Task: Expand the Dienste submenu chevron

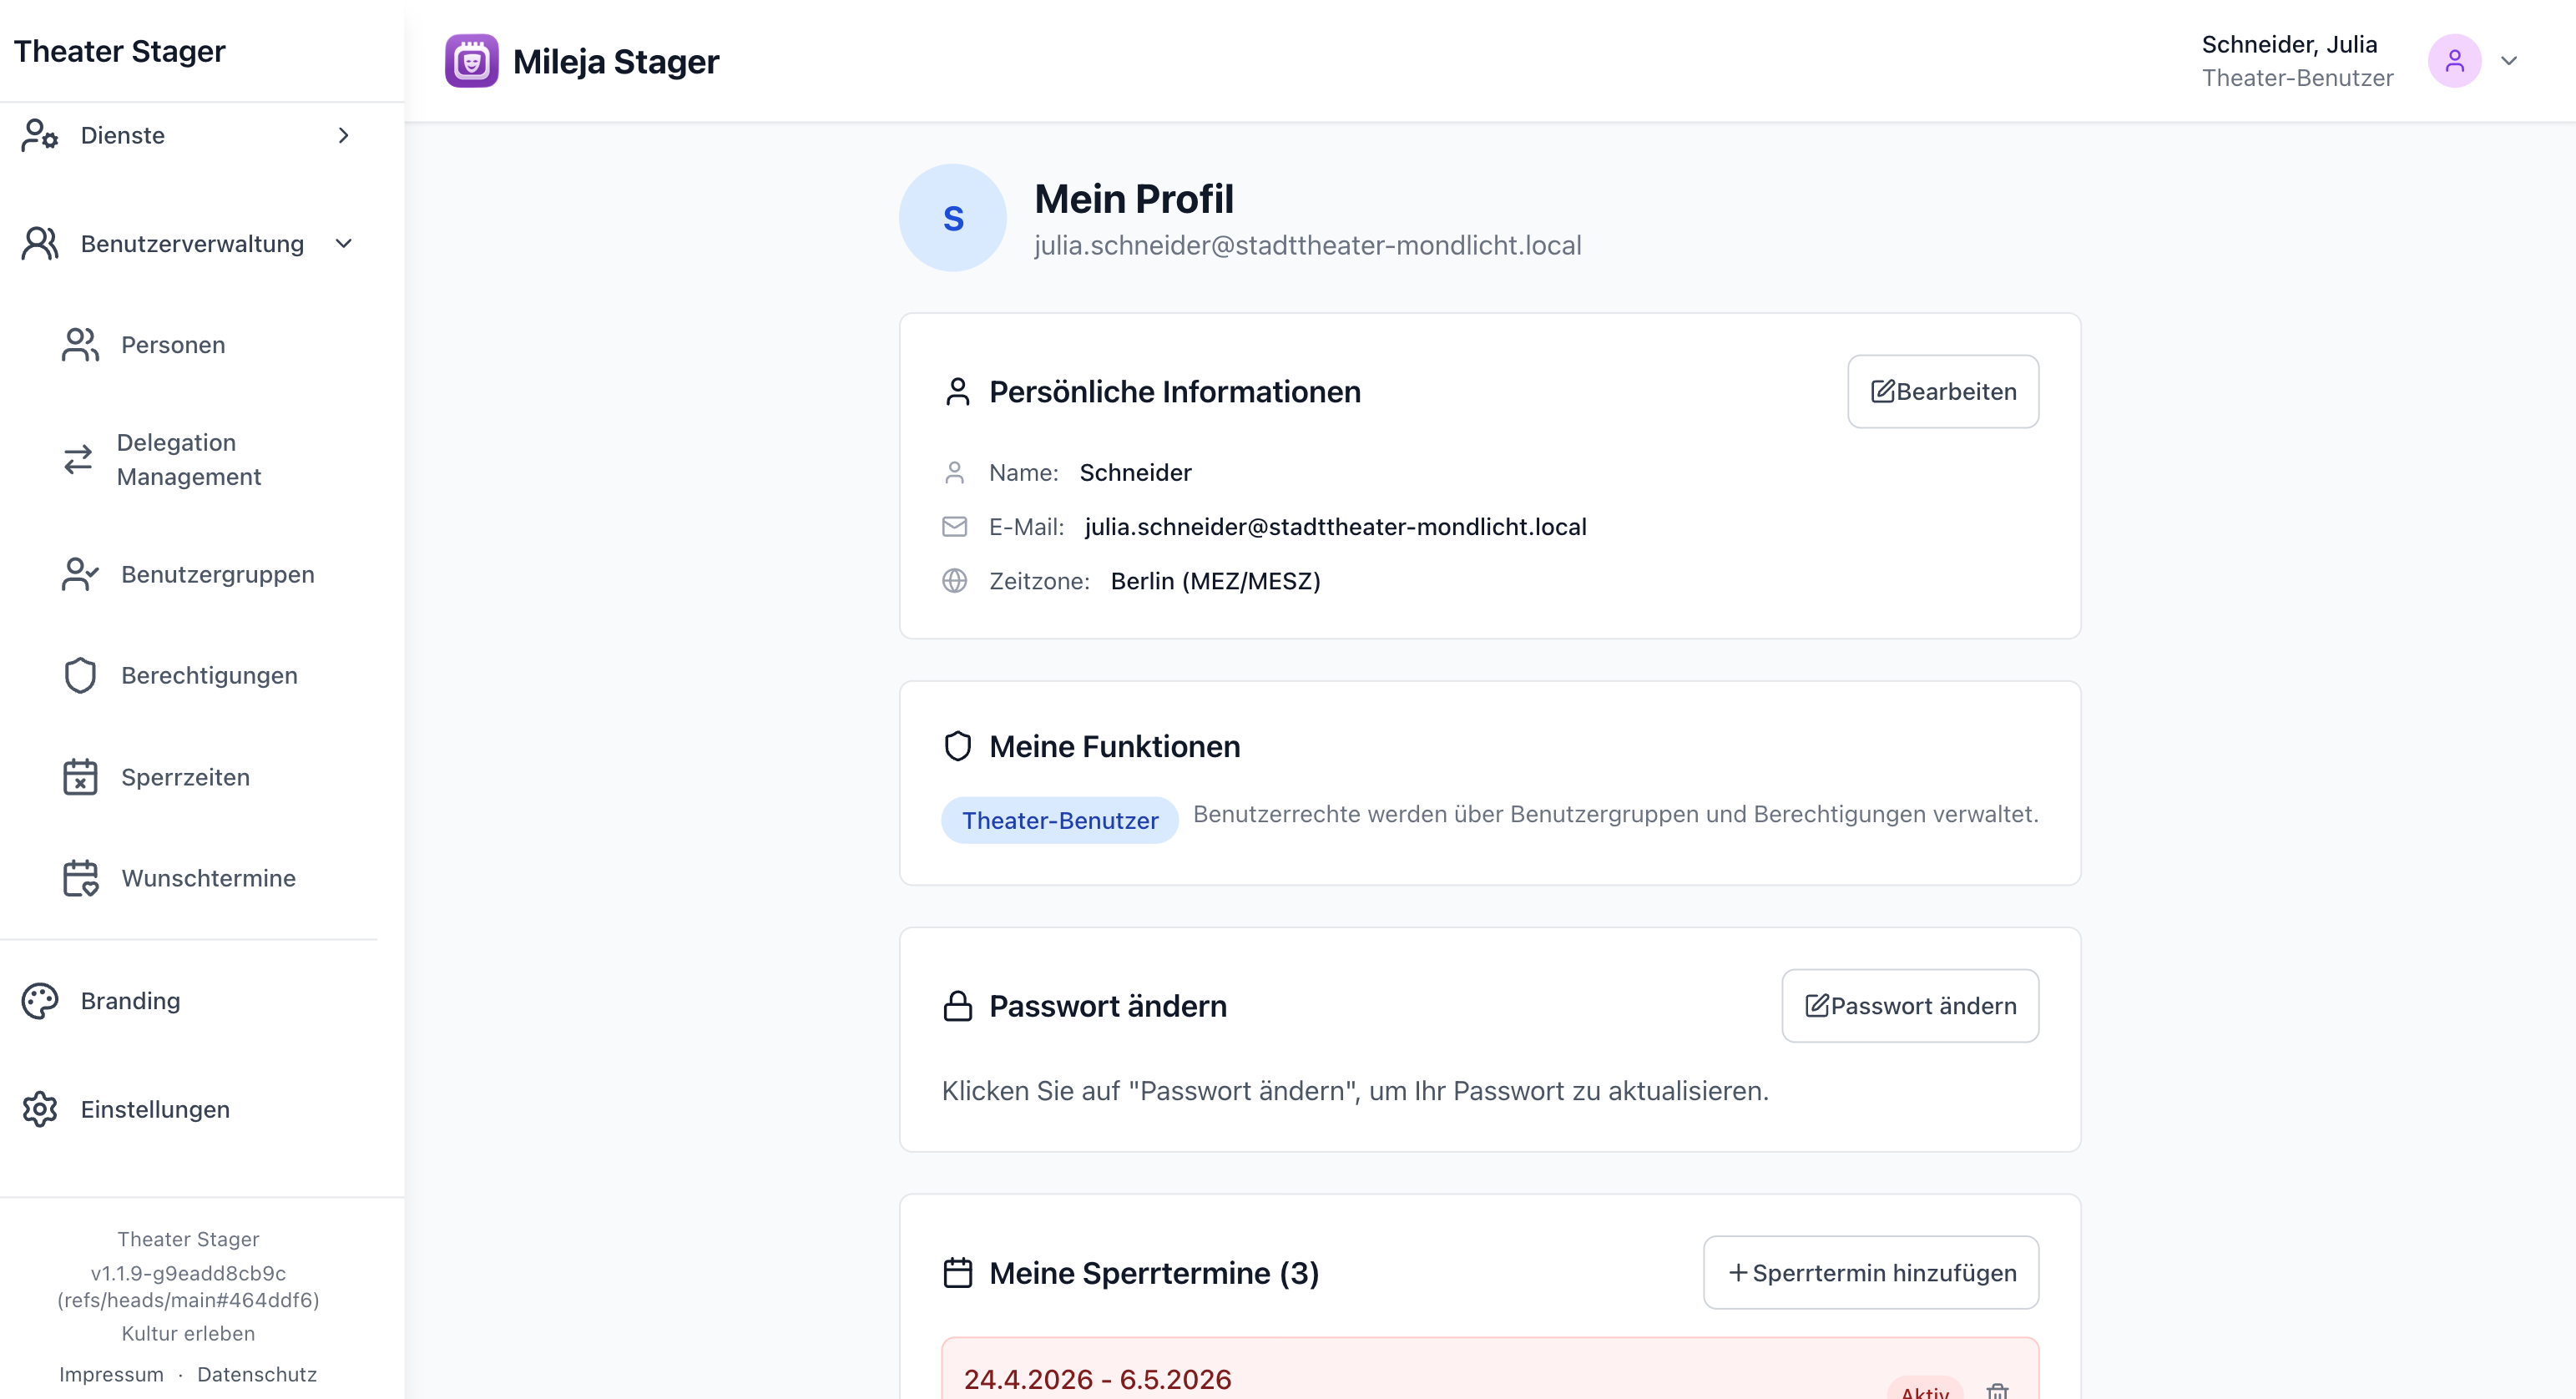Action: 344,135
